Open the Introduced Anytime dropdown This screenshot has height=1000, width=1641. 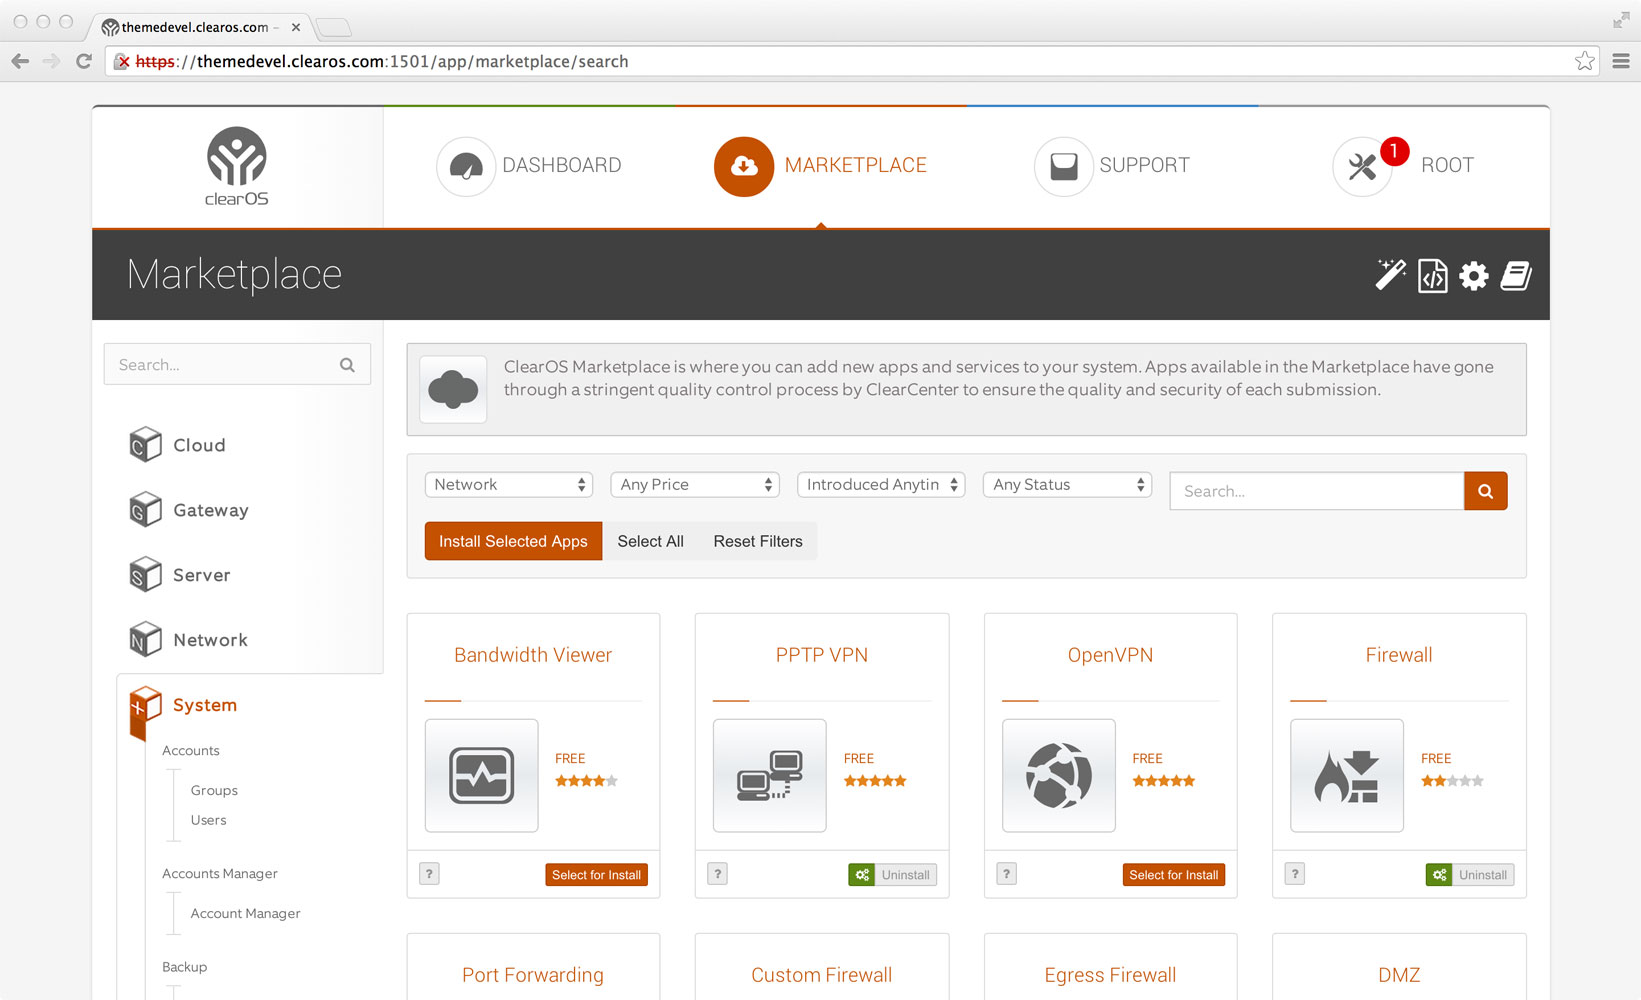(881, 485)
